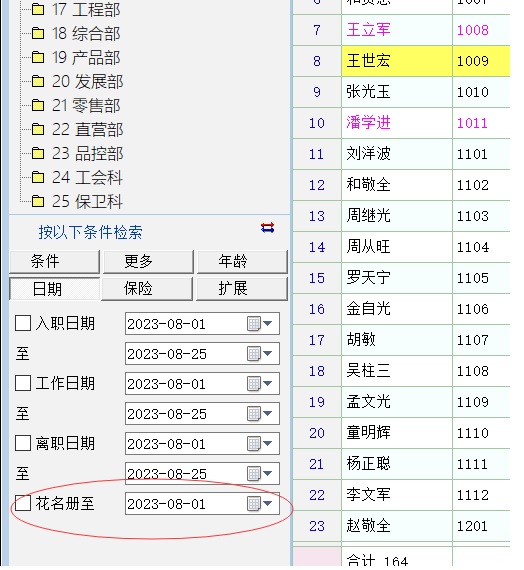Select folder icon of 20 发展部
Viewport: 524px width, 570px height.
click(38, 81)
